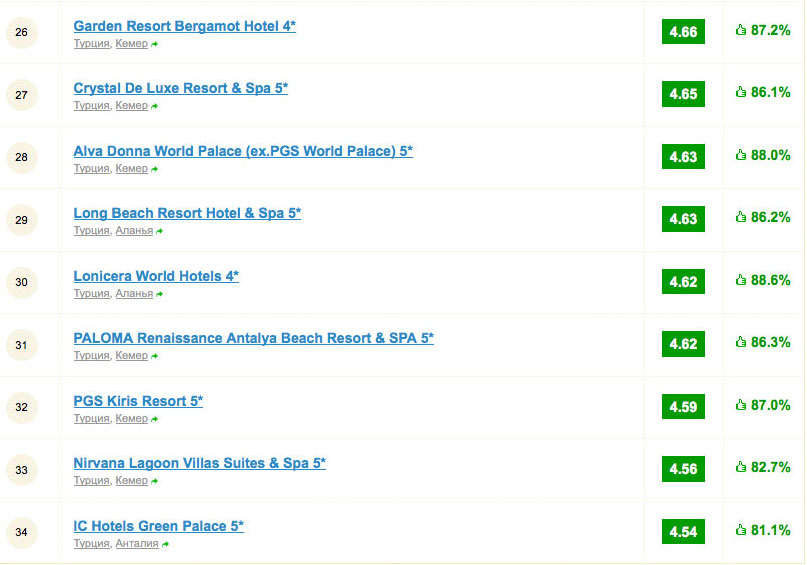Click thumbs-up icon beside 86.1%
This screenshot has height=565, width=807.
pos(741,92)
